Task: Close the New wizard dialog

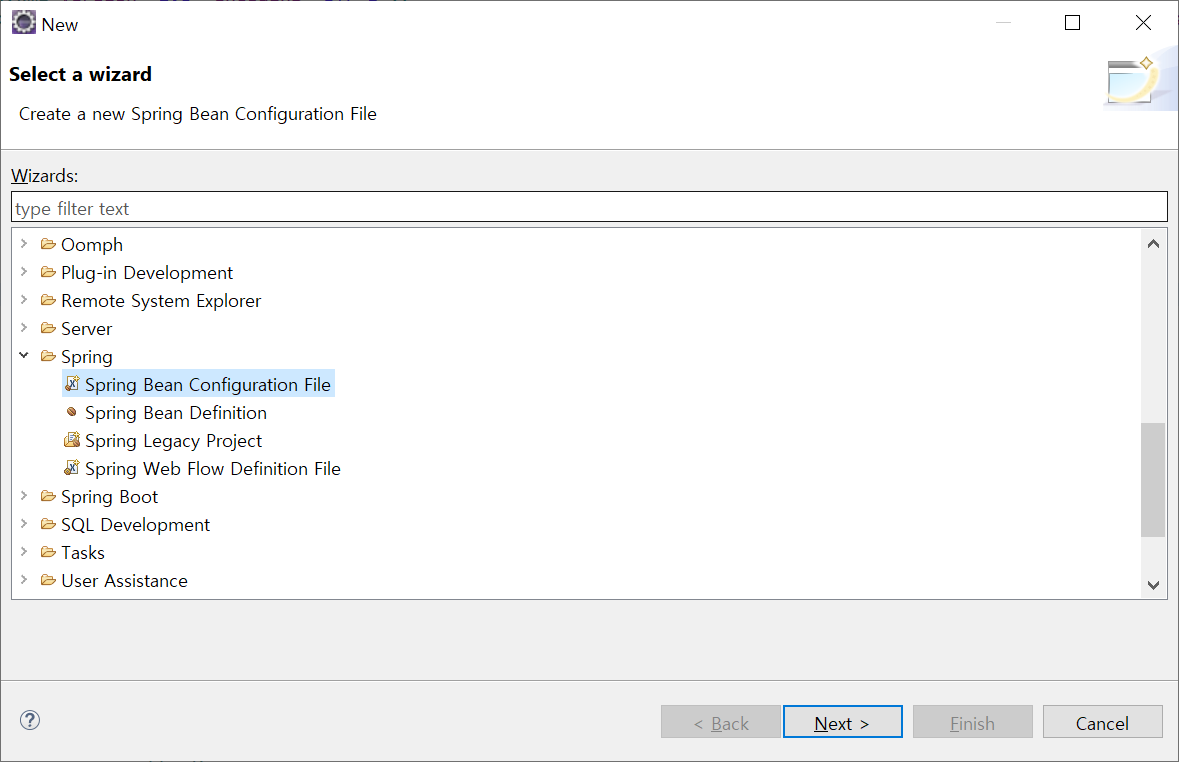Action: (x=1143, y=23)
